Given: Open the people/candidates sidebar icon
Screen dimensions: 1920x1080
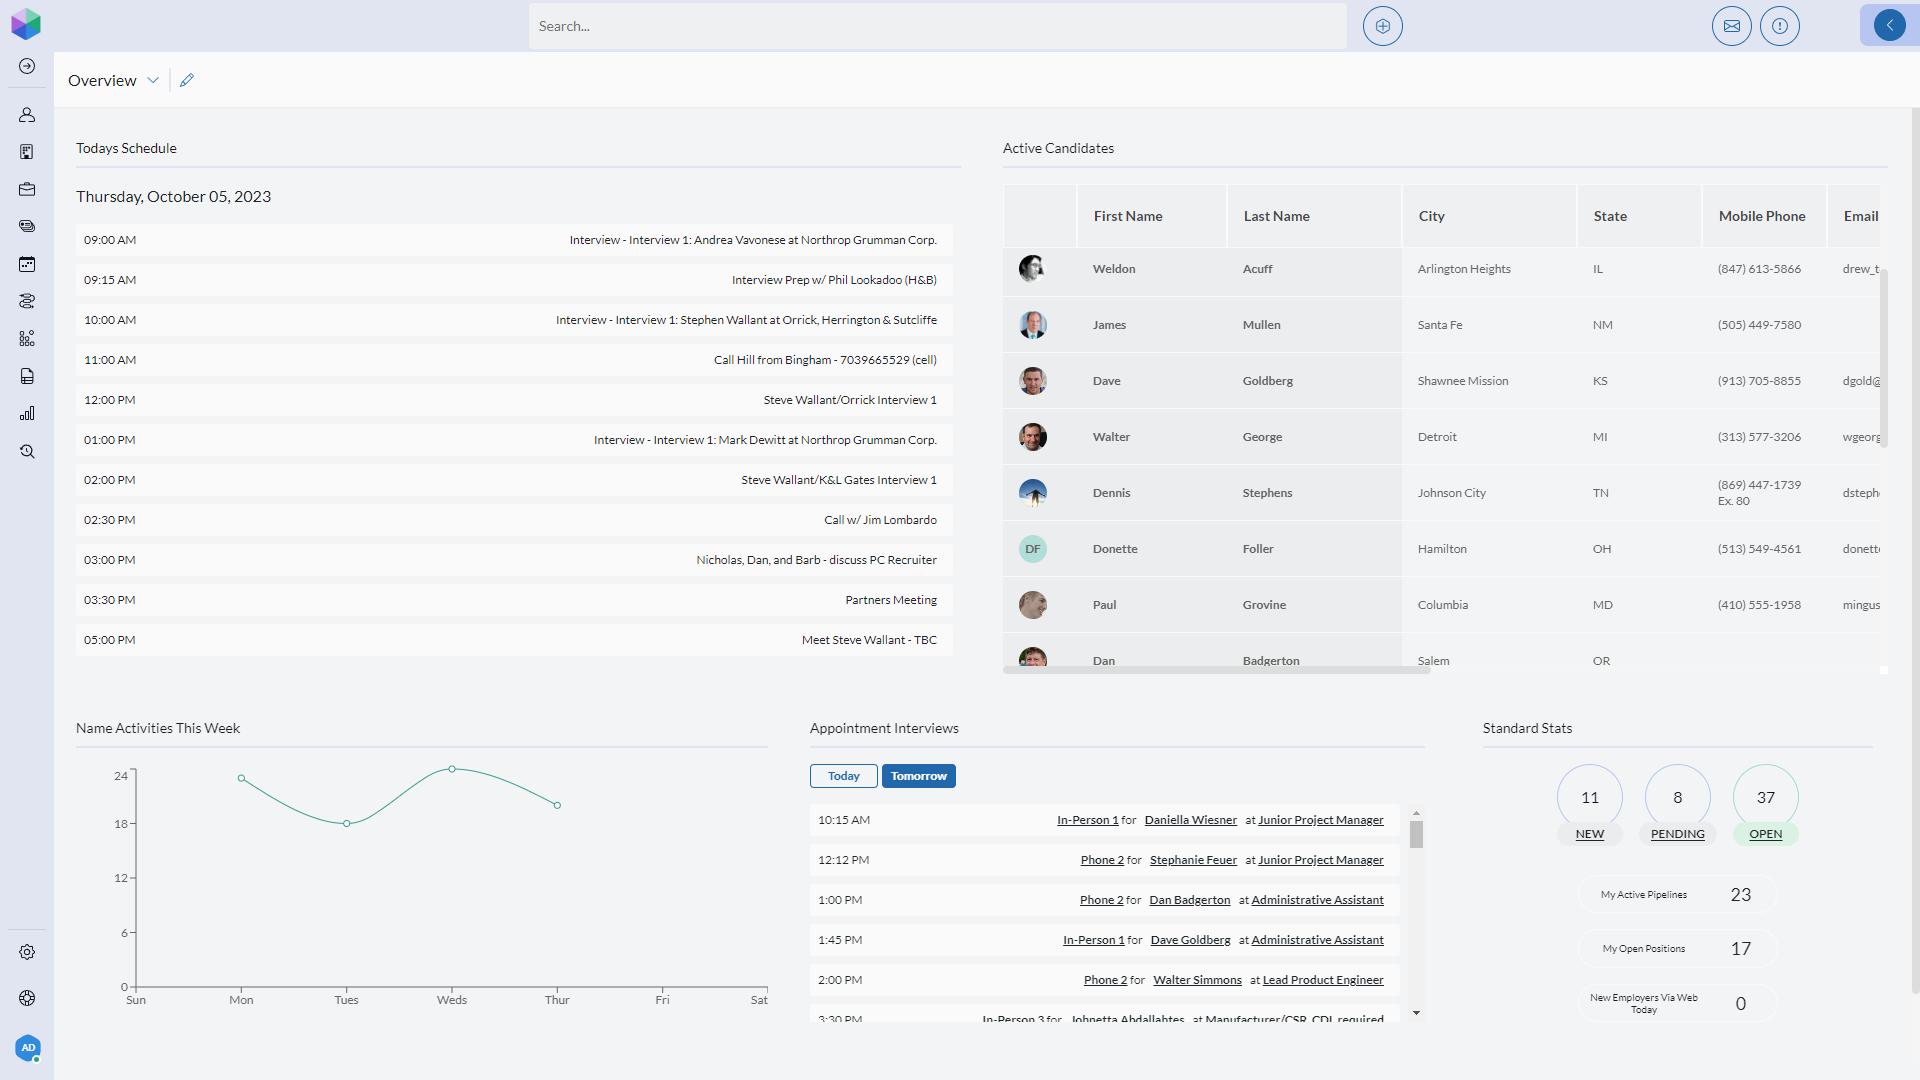Looking at the screenshot, I should click(27, 115).
